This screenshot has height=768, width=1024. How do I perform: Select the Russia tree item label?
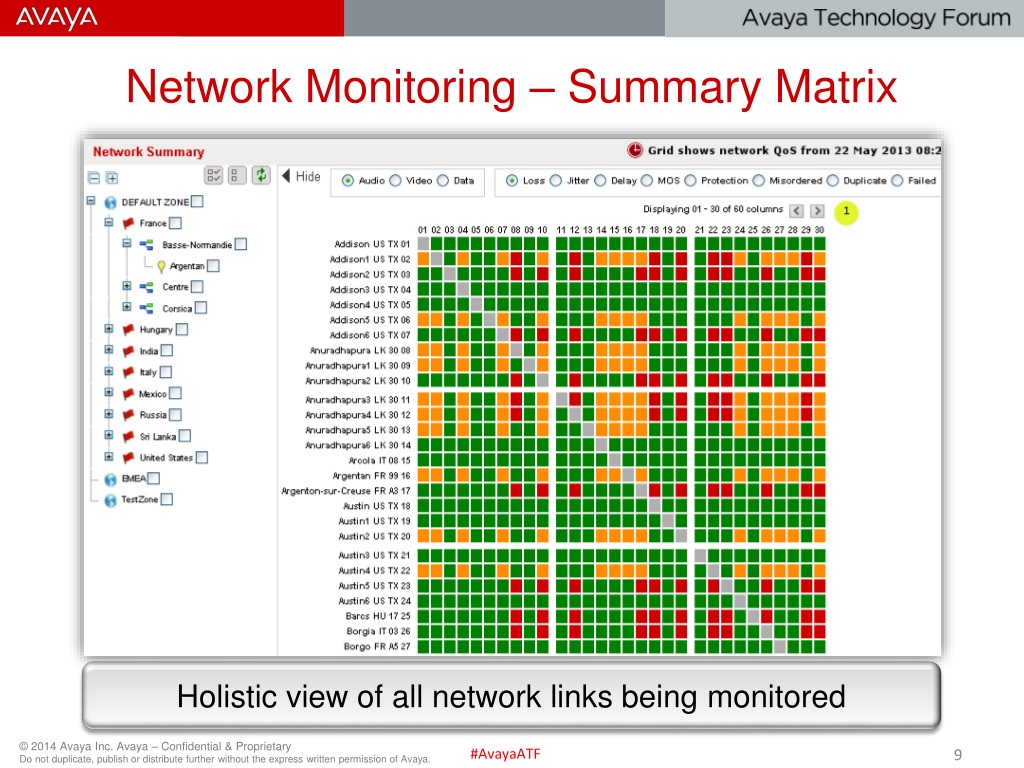click(153, 415)
